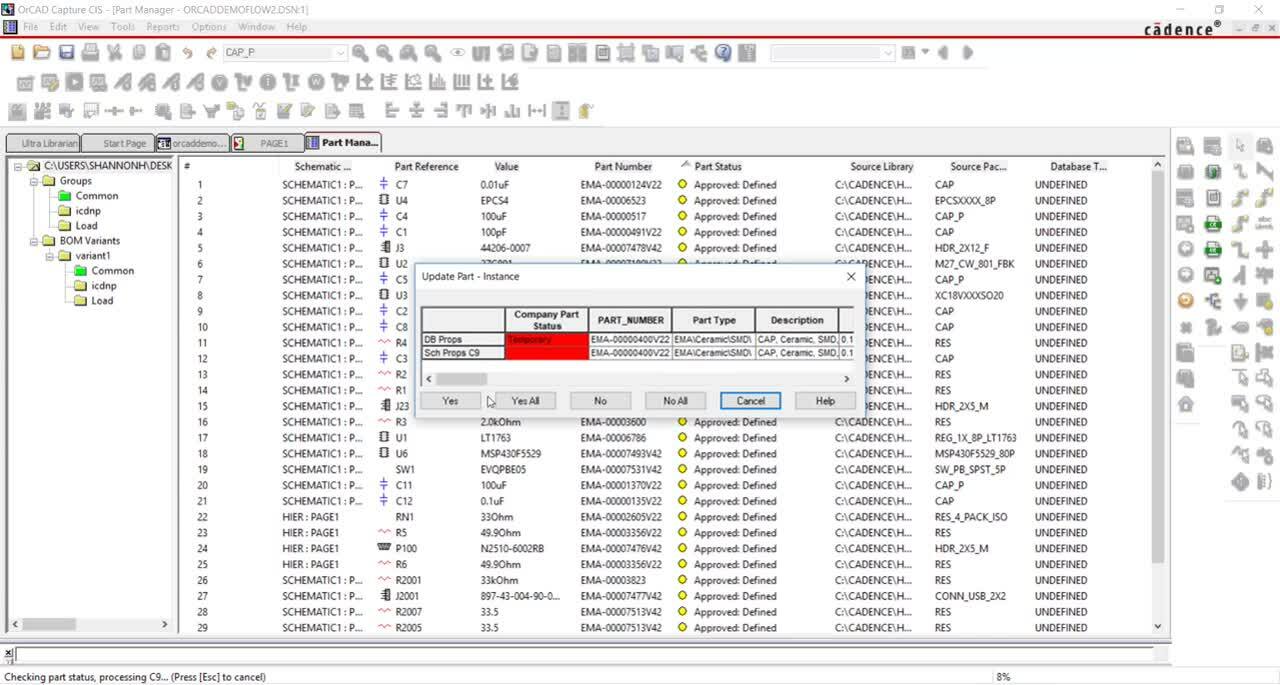Click Cancel in Update Part dialog
The height and width of the screenshot is (685, 1280).
click(x=750, y=401)
